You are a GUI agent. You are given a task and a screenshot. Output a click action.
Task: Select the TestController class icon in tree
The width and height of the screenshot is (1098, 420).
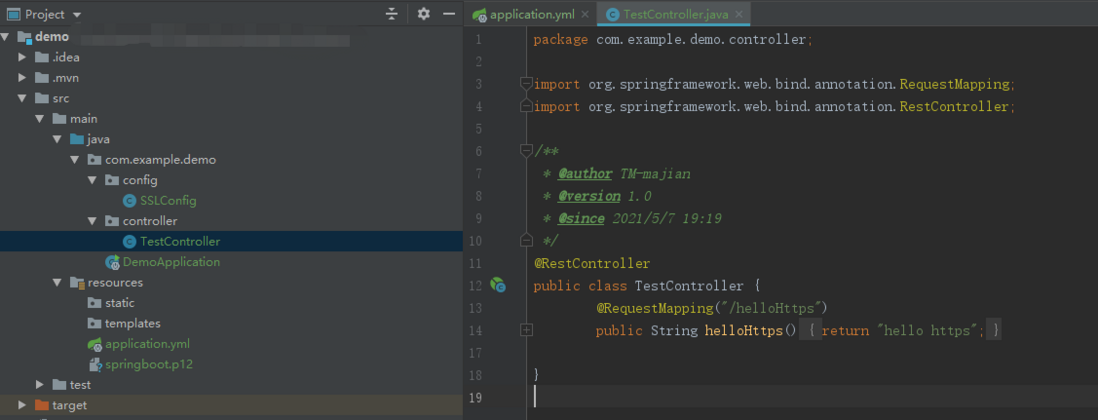(129, 242)
